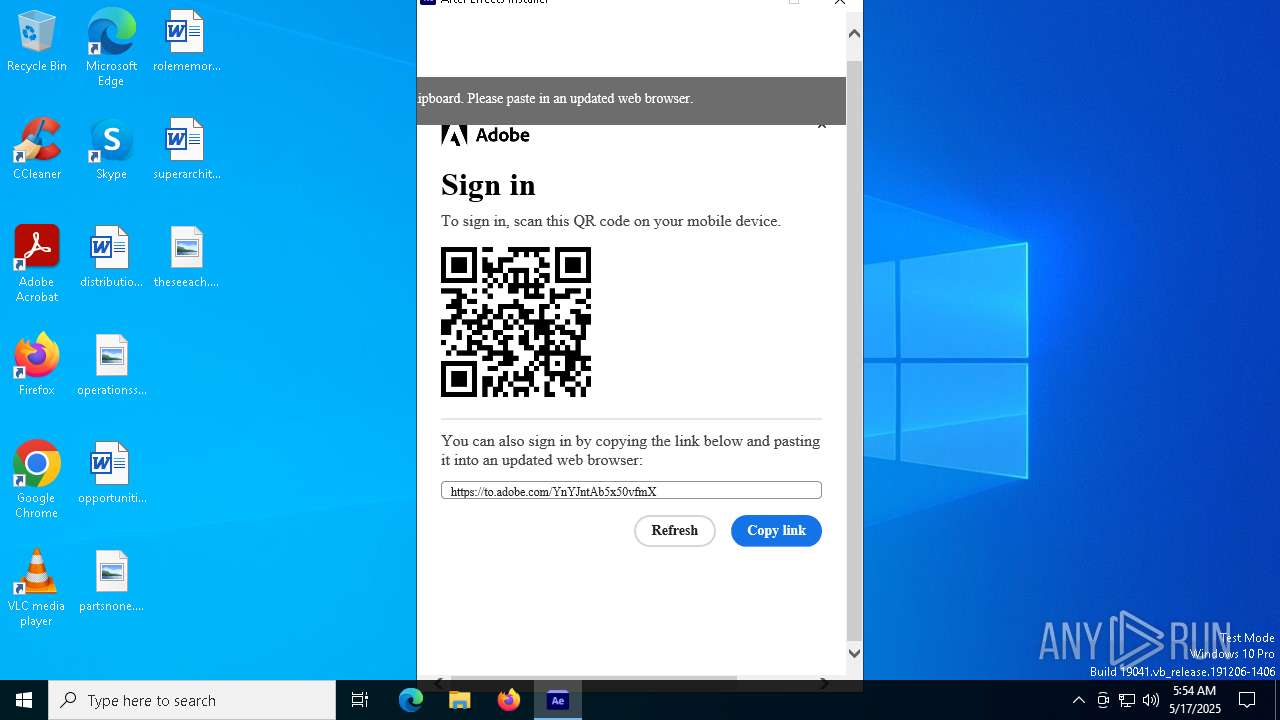Open VLC media player desktop shortcut

[37, 588]
